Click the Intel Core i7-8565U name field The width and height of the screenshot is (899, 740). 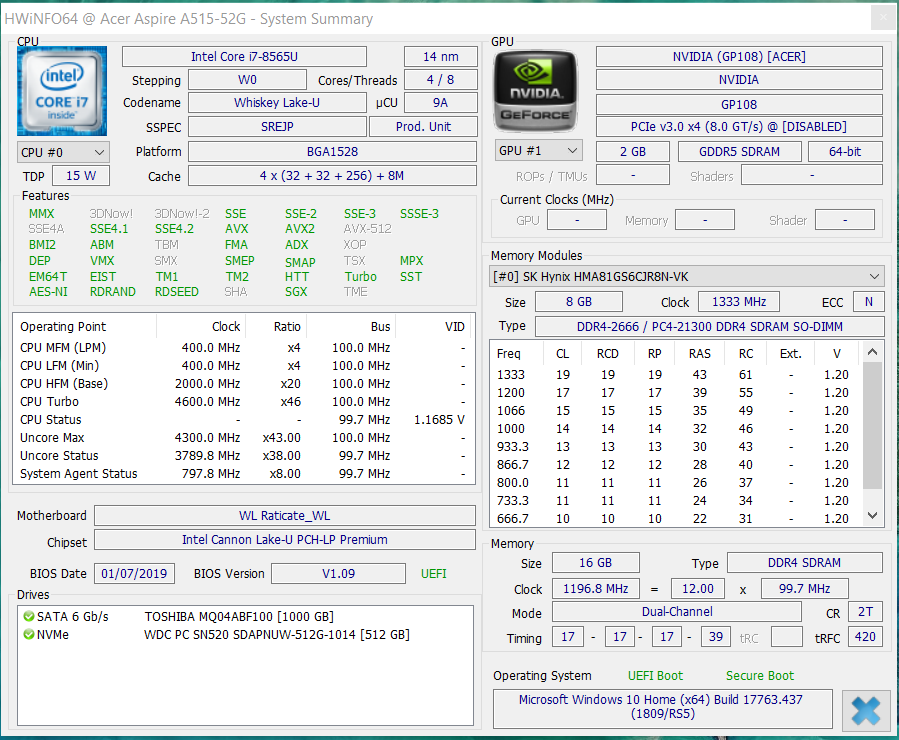[244, 57]
